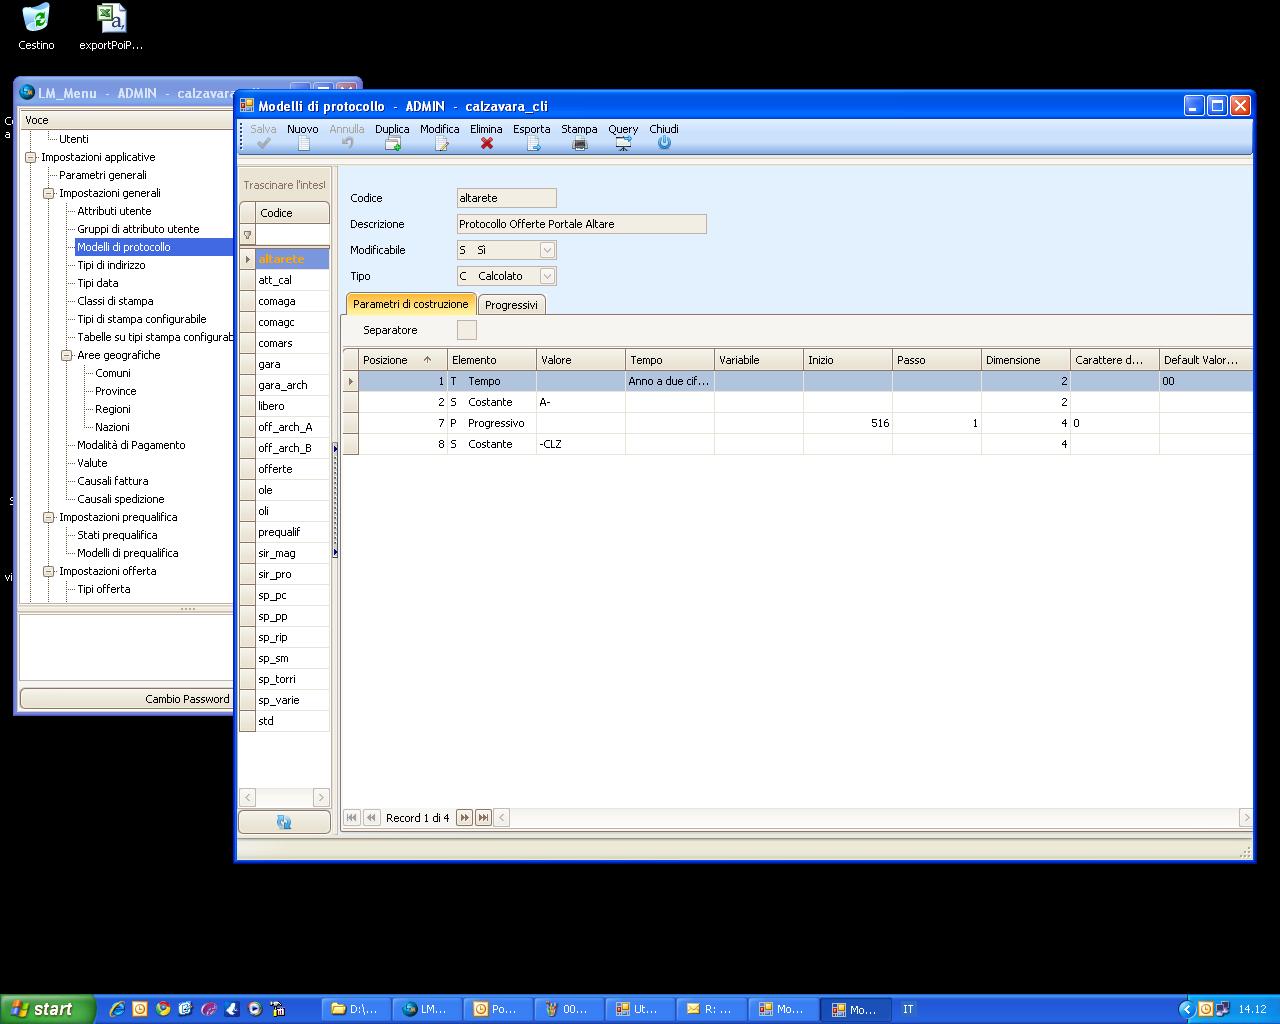The width and height of the screenshot is (1280, 1024).
Task: Open the Modificabile dropdown
Action: tap(547, 250)
